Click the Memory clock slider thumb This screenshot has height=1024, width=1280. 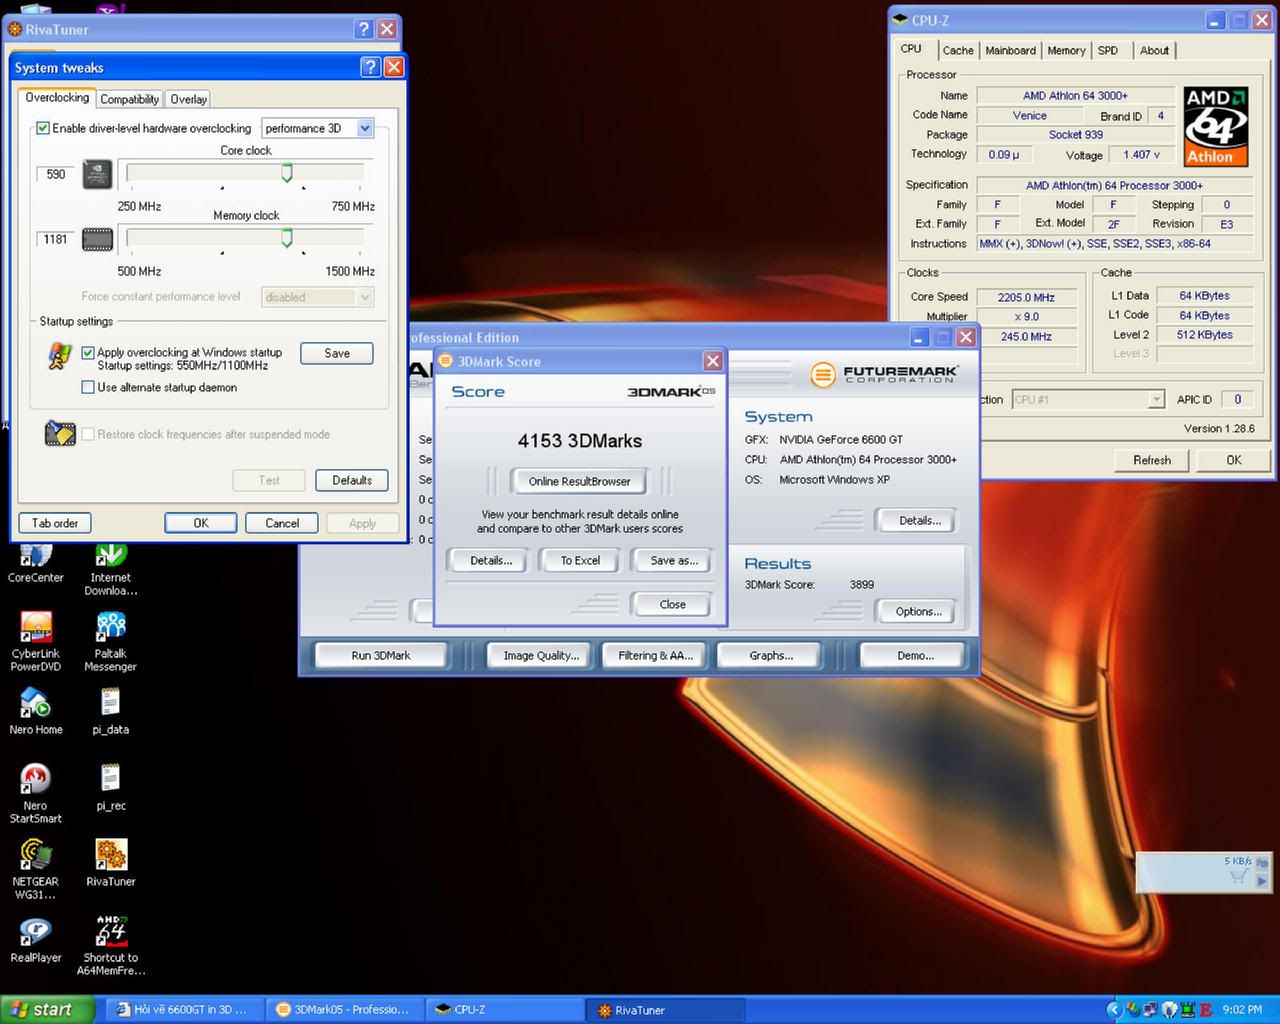[287, 239]
